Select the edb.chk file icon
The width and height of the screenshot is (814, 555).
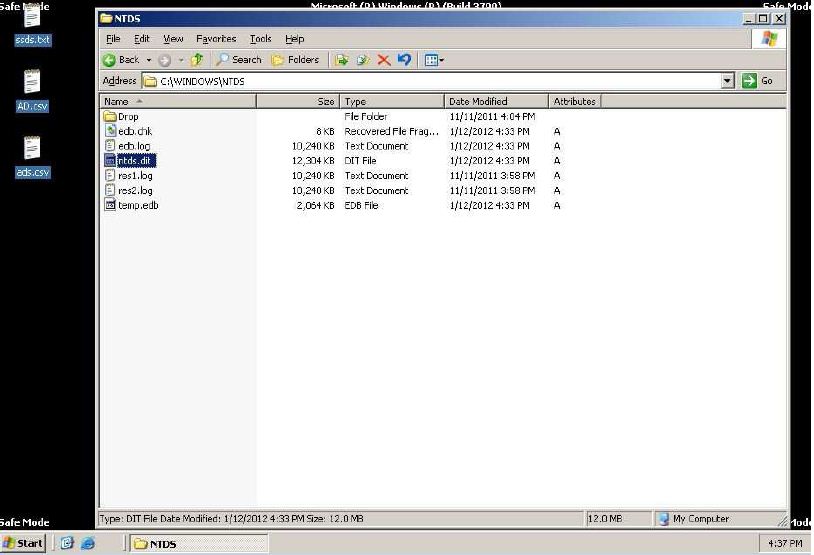click(x=110, y=130)
